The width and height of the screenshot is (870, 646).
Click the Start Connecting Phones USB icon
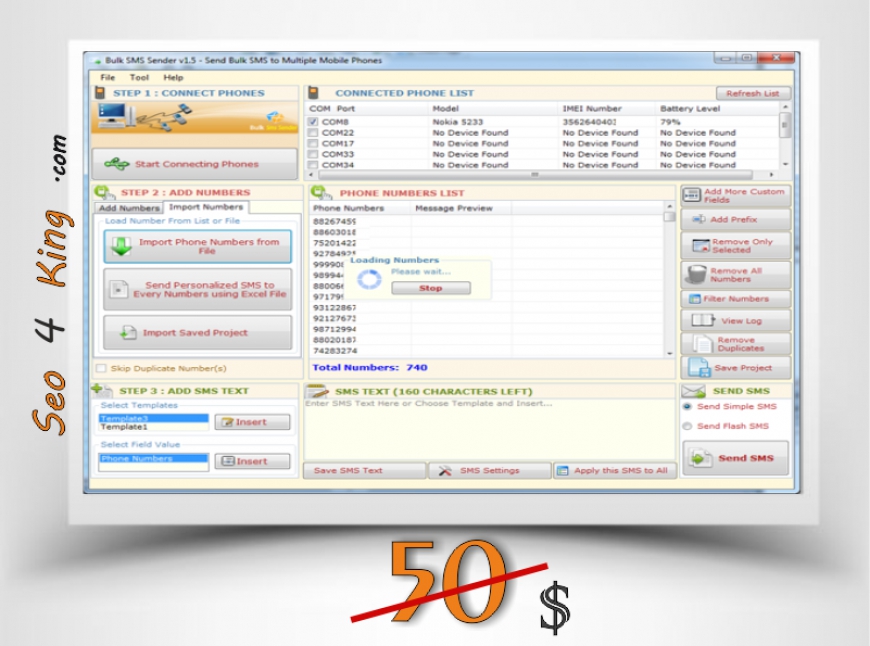click(x=117, y=164)
